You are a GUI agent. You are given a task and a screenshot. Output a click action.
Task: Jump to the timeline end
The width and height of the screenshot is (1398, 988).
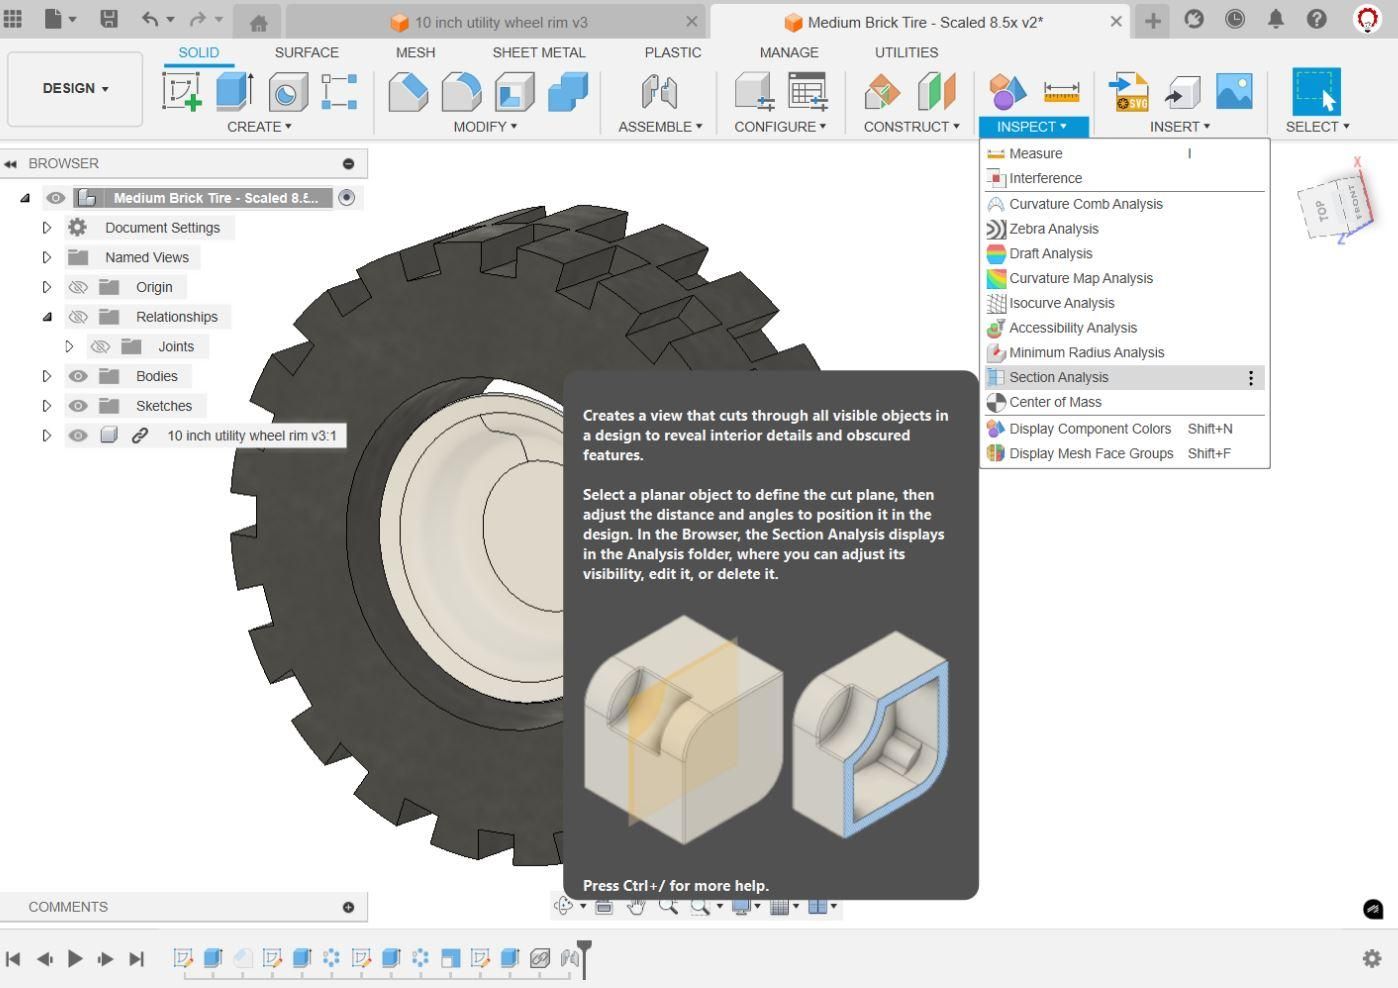137,958
